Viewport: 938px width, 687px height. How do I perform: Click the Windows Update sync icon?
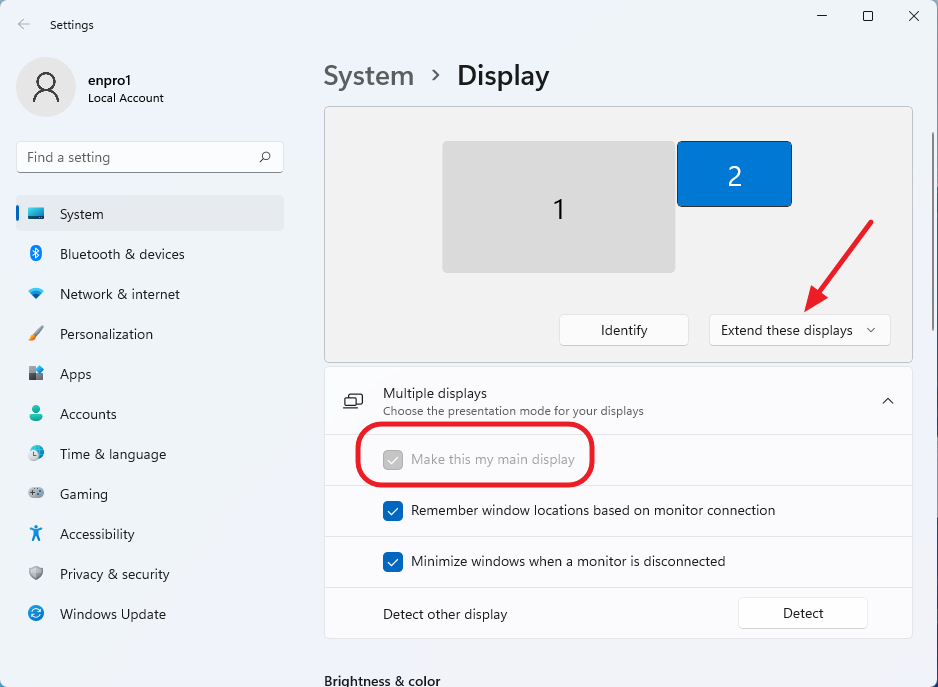tap(36, 613)
